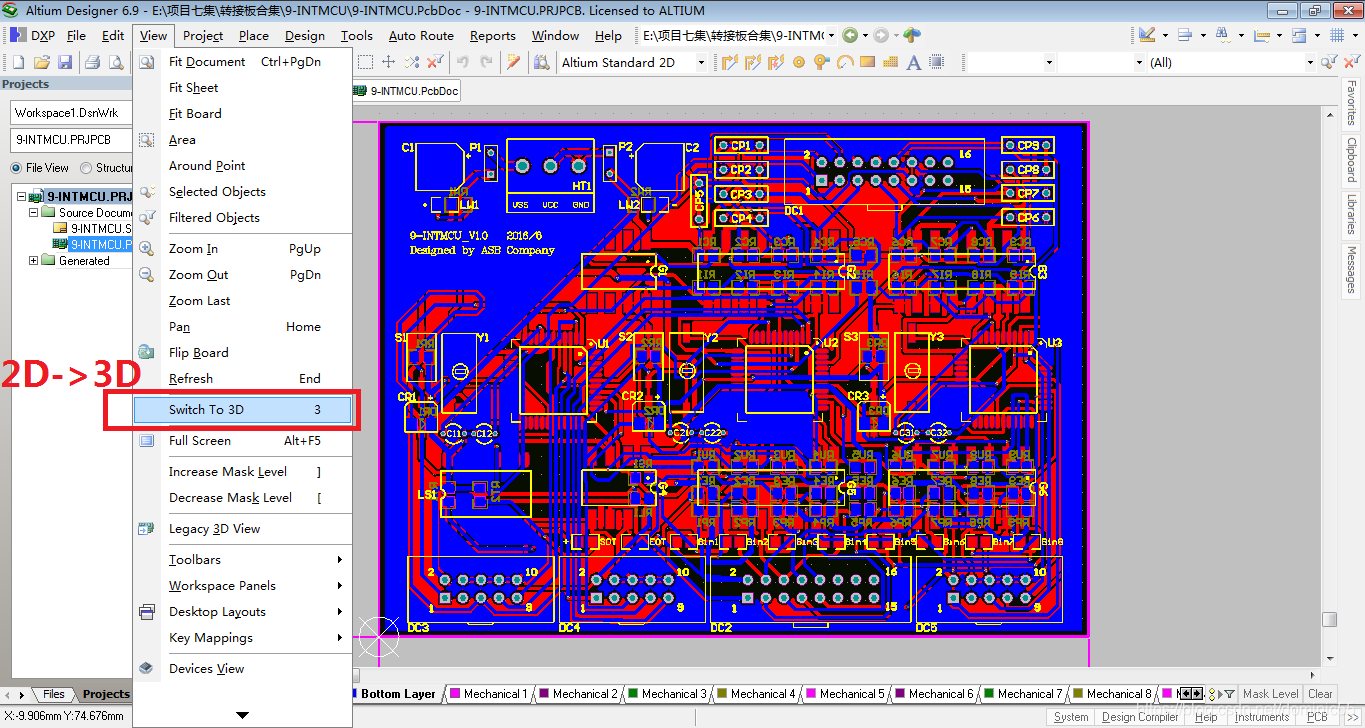Open the document path dropdown
Viewport: 1365px width, 728px height.
click(830, 35)
